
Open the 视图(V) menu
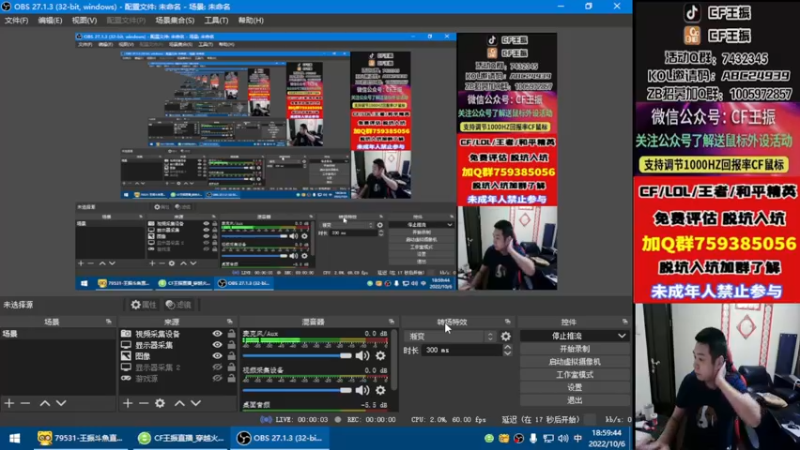84,20
